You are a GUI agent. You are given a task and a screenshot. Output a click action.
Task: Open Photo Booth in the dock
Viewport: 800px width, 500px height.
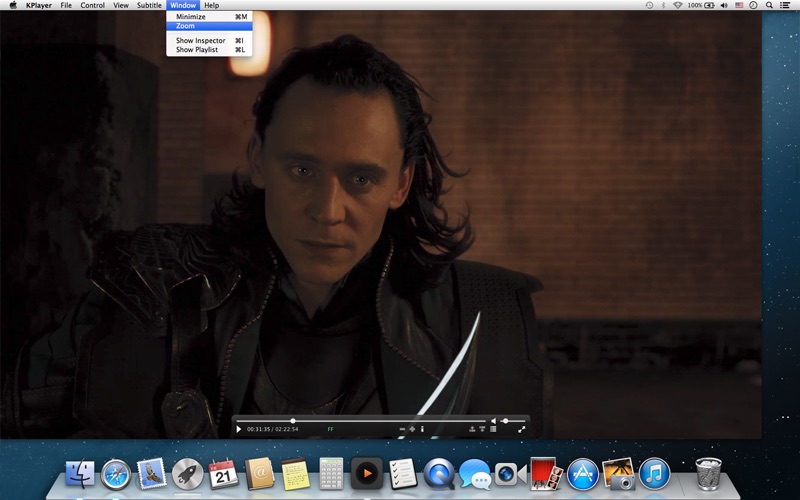[x=546, y=474]
